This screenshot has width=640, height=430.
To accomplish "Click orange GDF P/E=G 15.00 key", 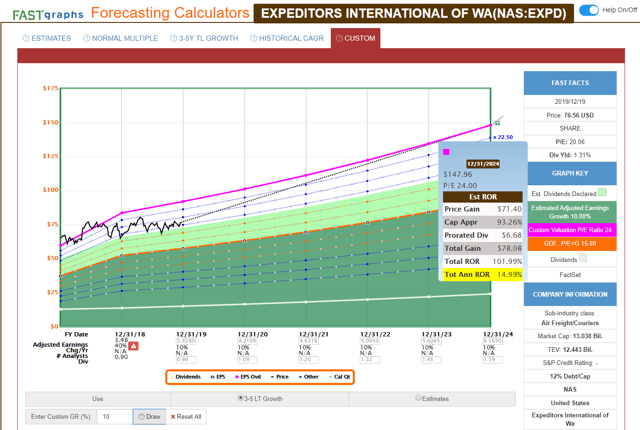I will point(570,244).
